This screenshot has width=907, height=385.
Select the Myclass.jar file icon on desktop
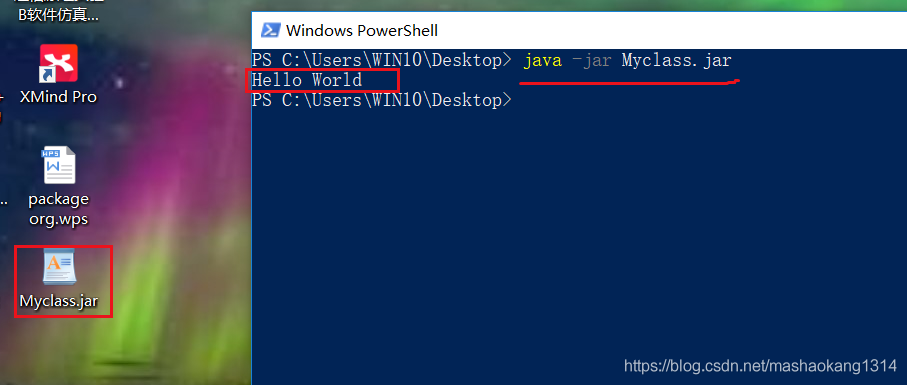pyautogui.click(x=60, y=266)
